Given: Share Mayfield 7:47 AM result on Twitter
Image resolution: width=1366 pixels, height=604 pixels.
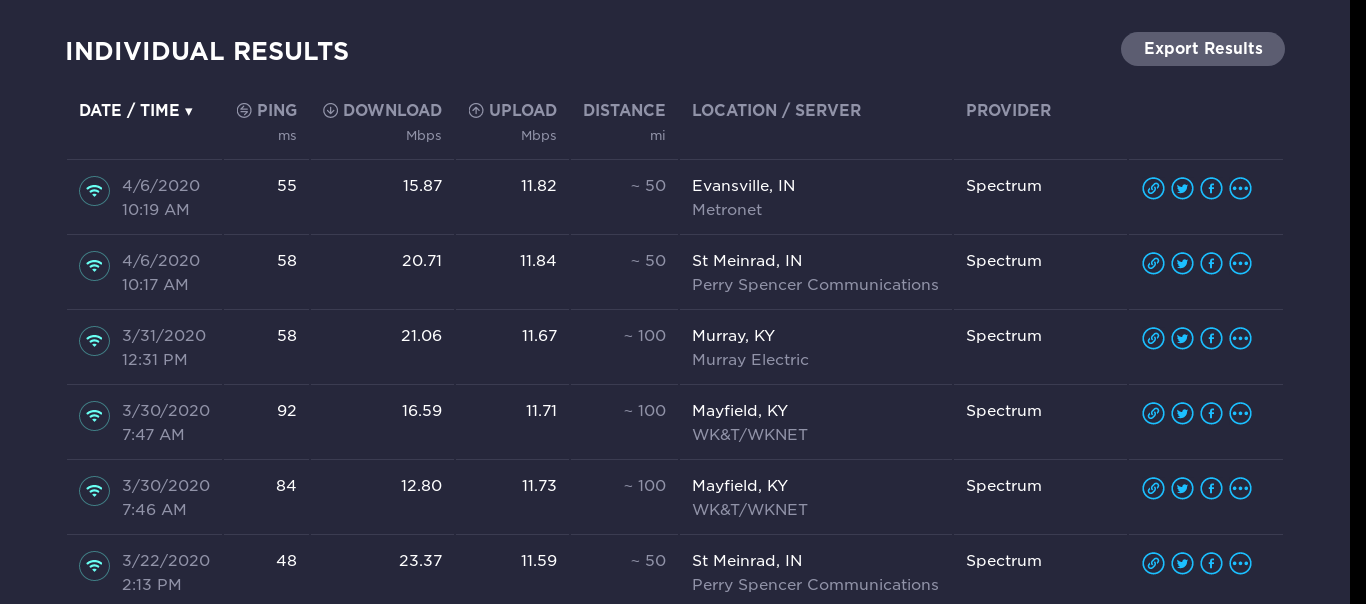Looking at the screenshot, I should 1182,413.
